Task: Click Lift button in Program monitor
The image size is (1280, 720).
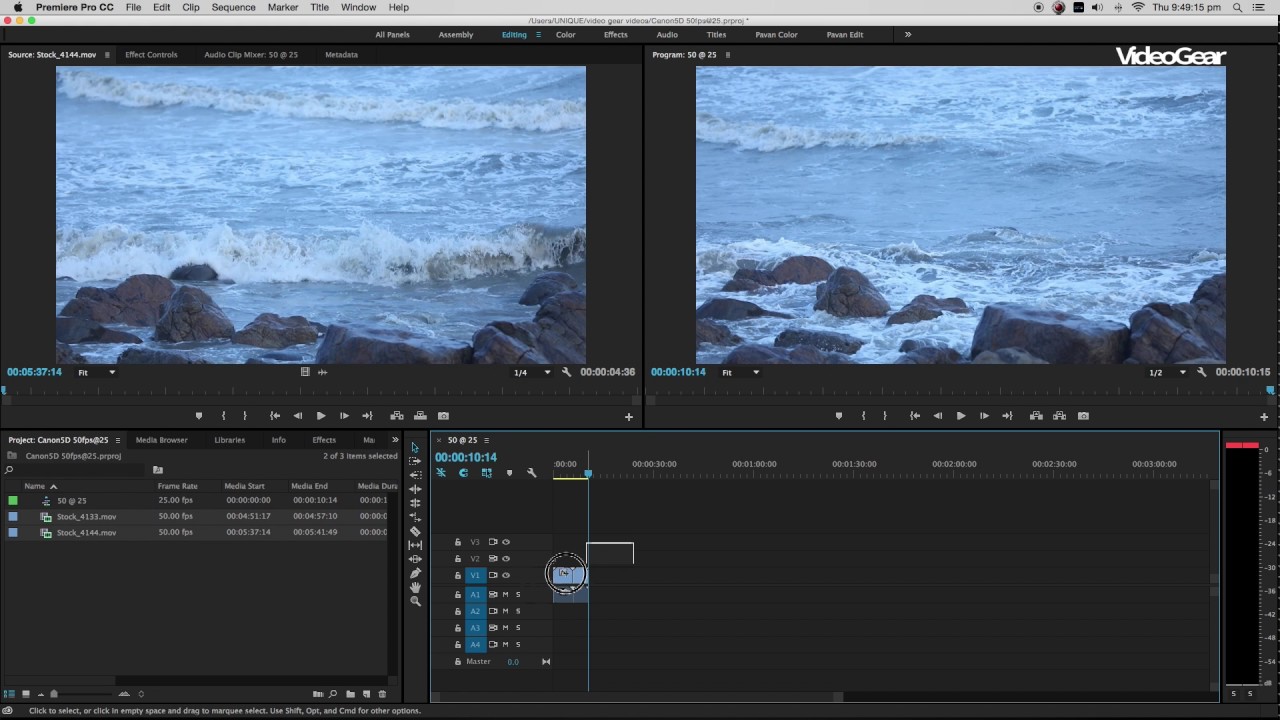Action: pos(1036,416)
